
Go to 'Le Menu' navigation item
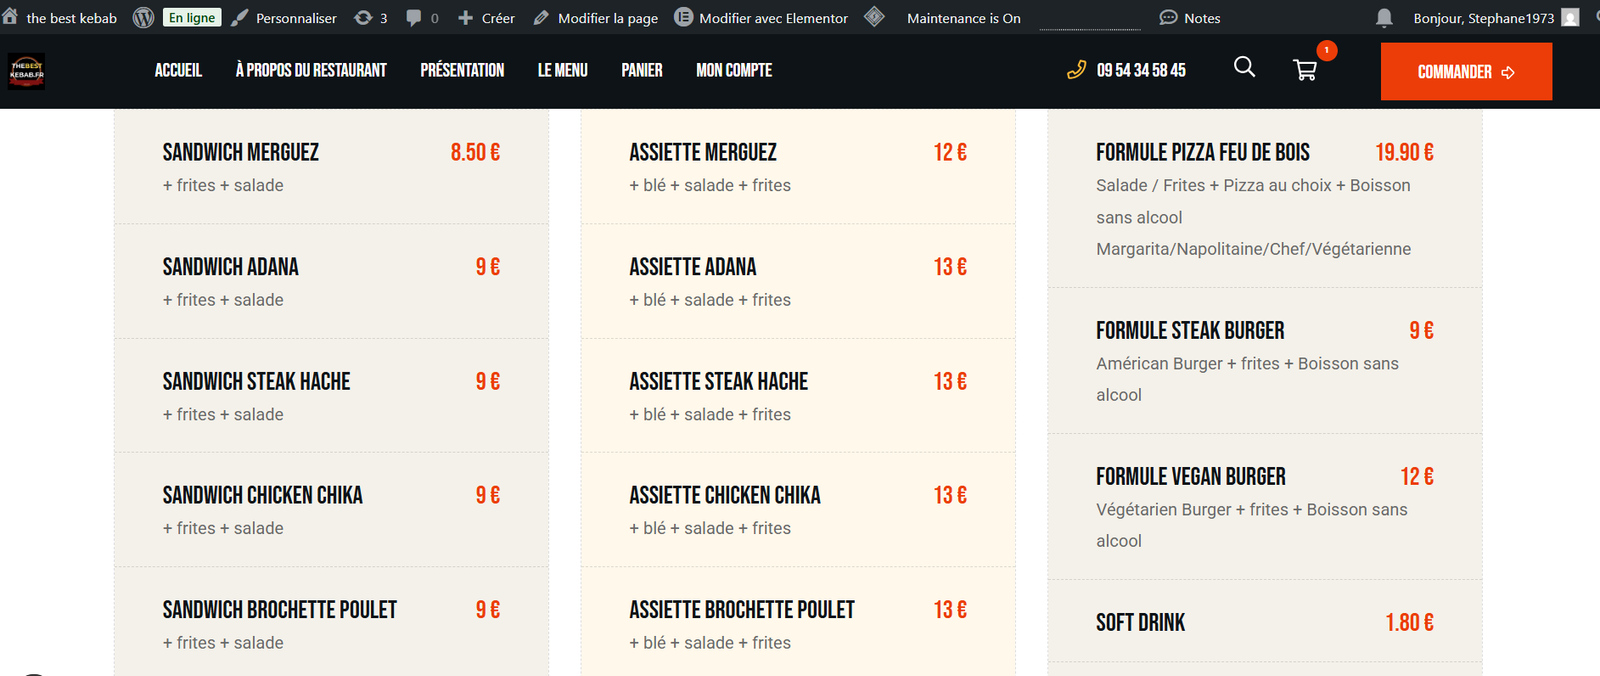click(562, 70)
